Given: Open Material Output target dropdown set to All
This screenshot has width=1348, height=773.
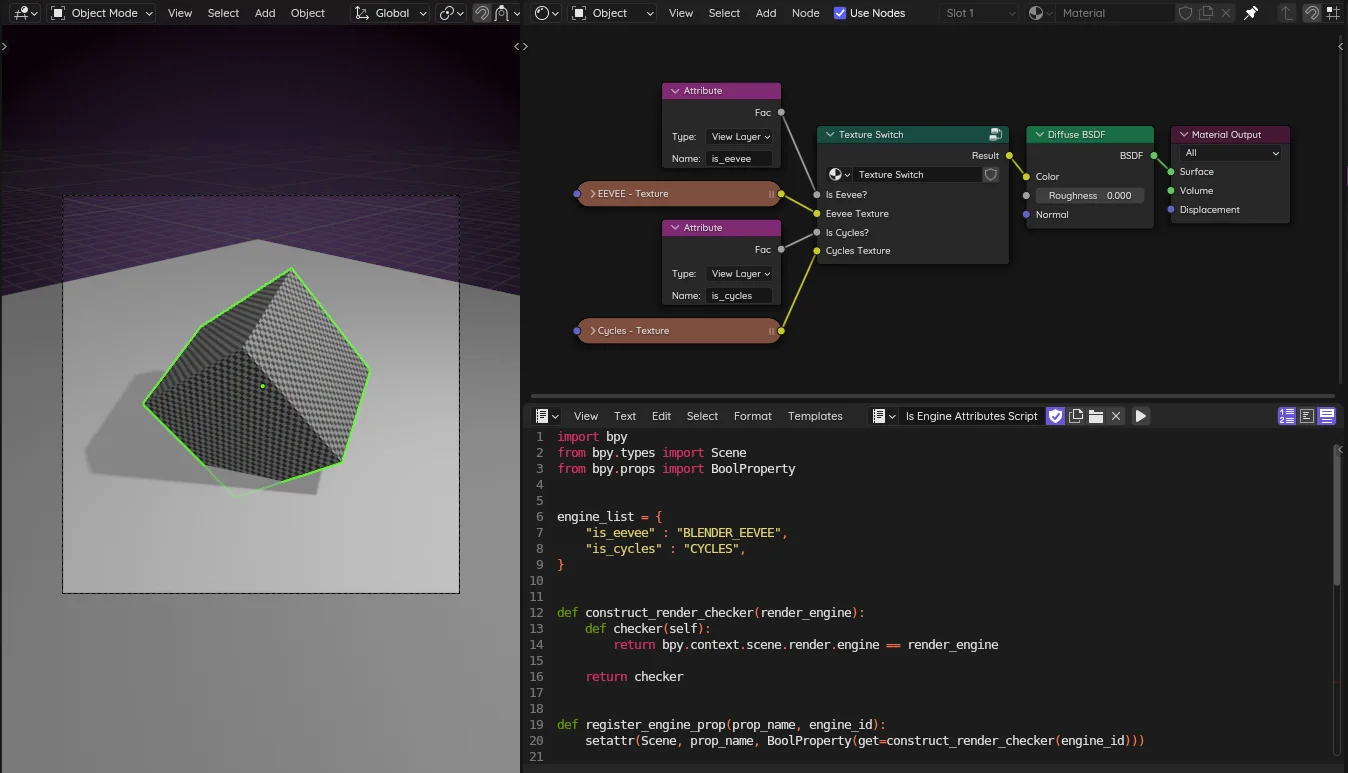Looking at the screenshot, I should (x=1230, y=153).
